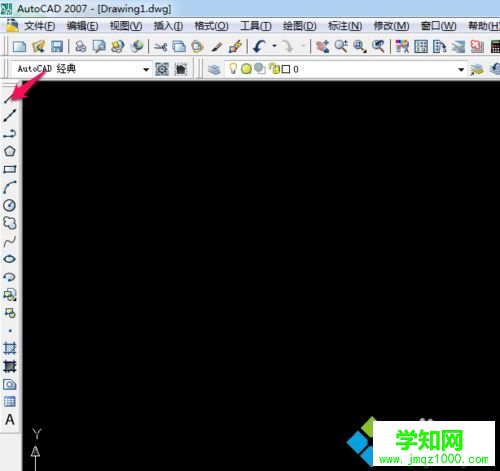Select the Construction Line tool
This screenshot has height=471, width=500.
click(10, 116)
